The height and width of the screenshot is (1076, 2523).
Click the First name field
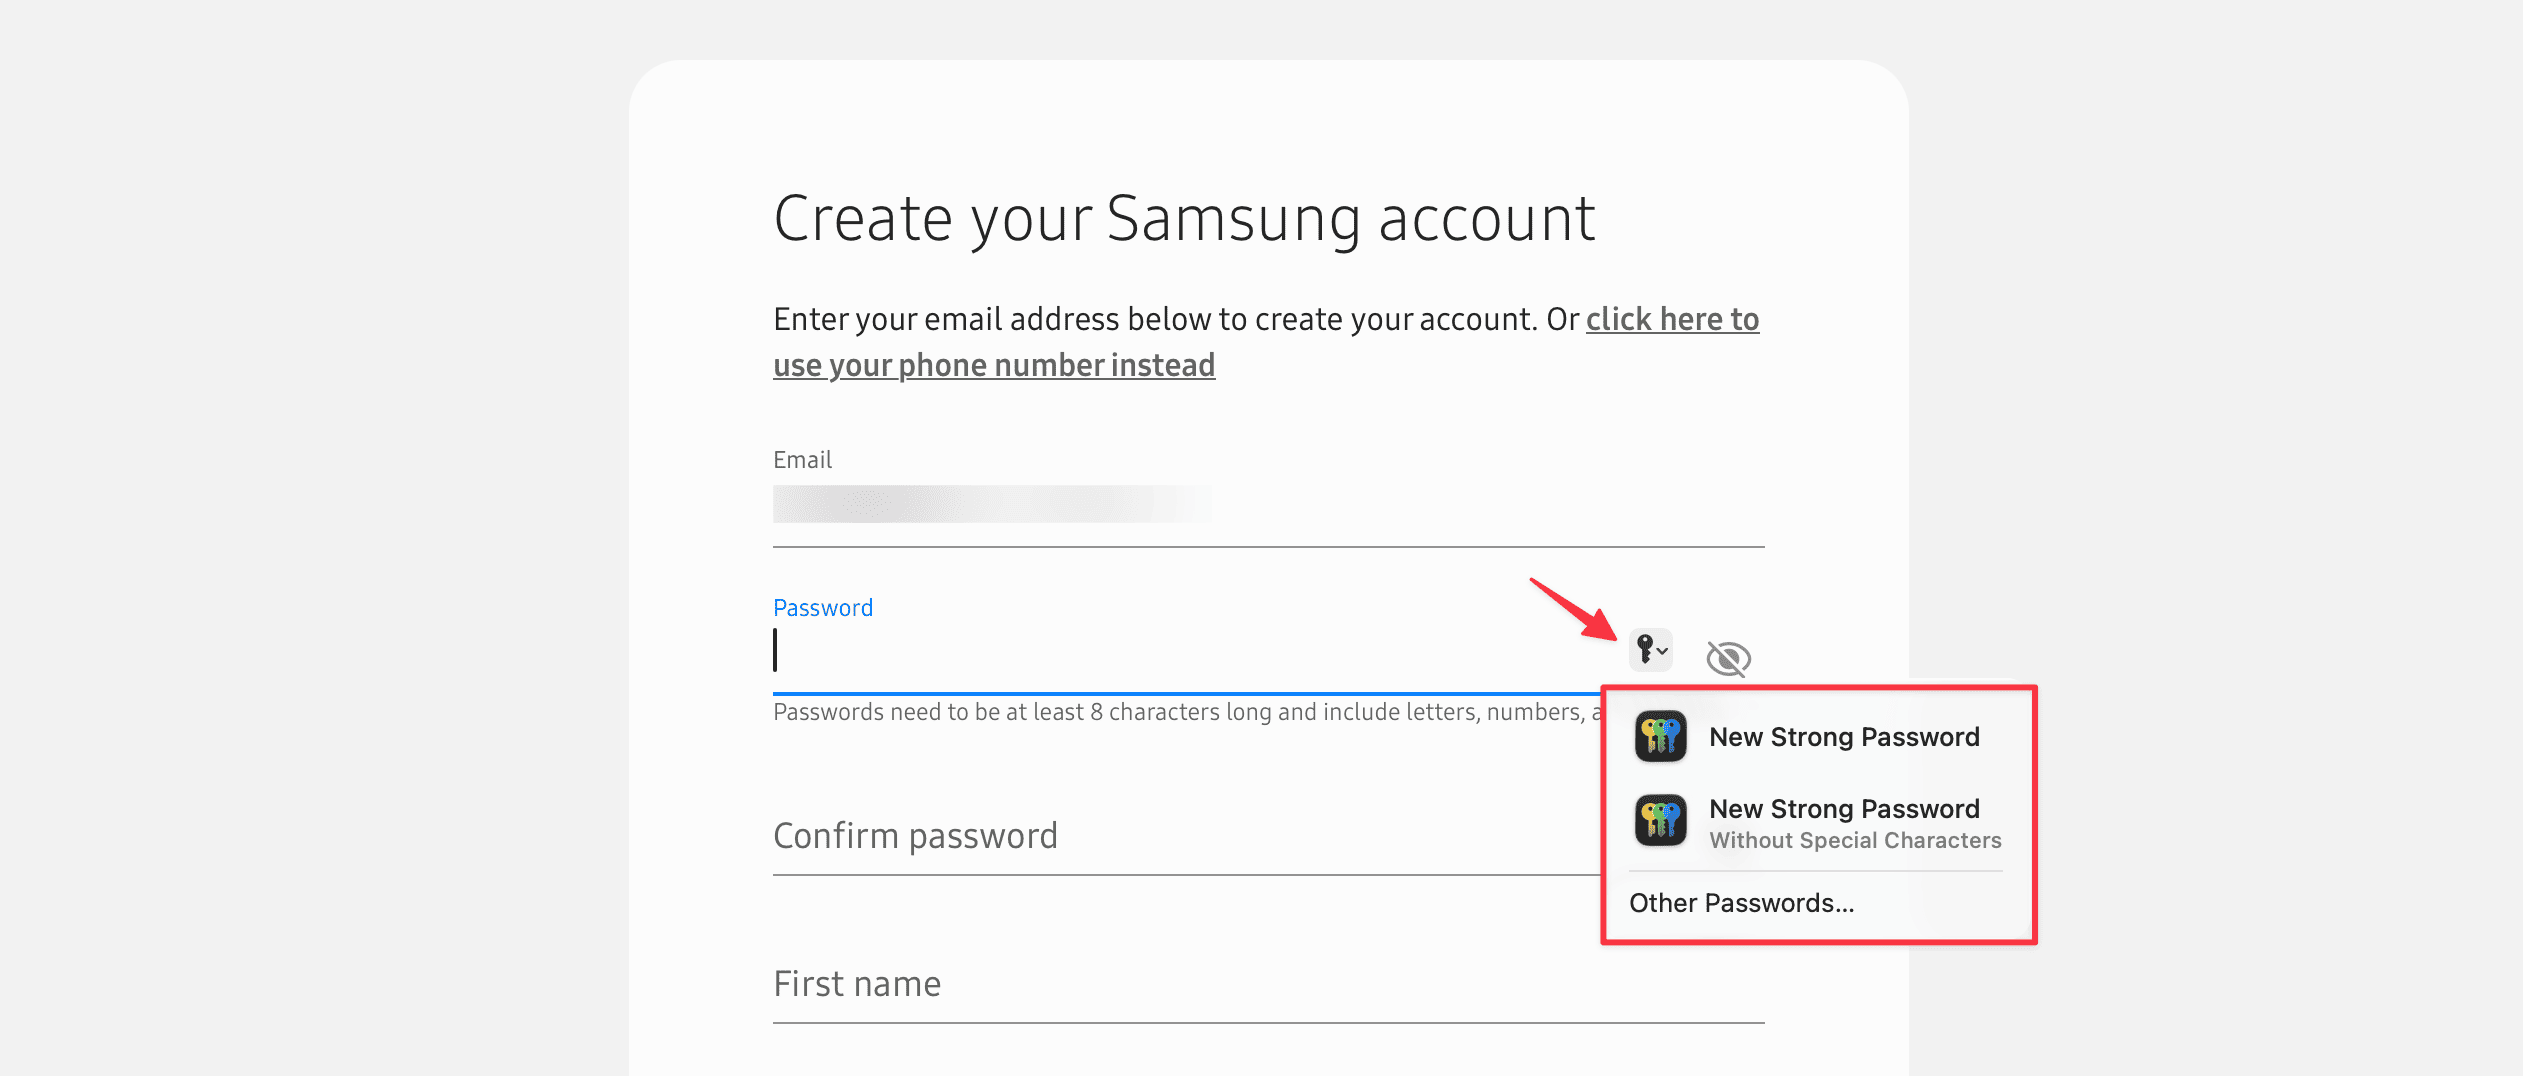1266,984
